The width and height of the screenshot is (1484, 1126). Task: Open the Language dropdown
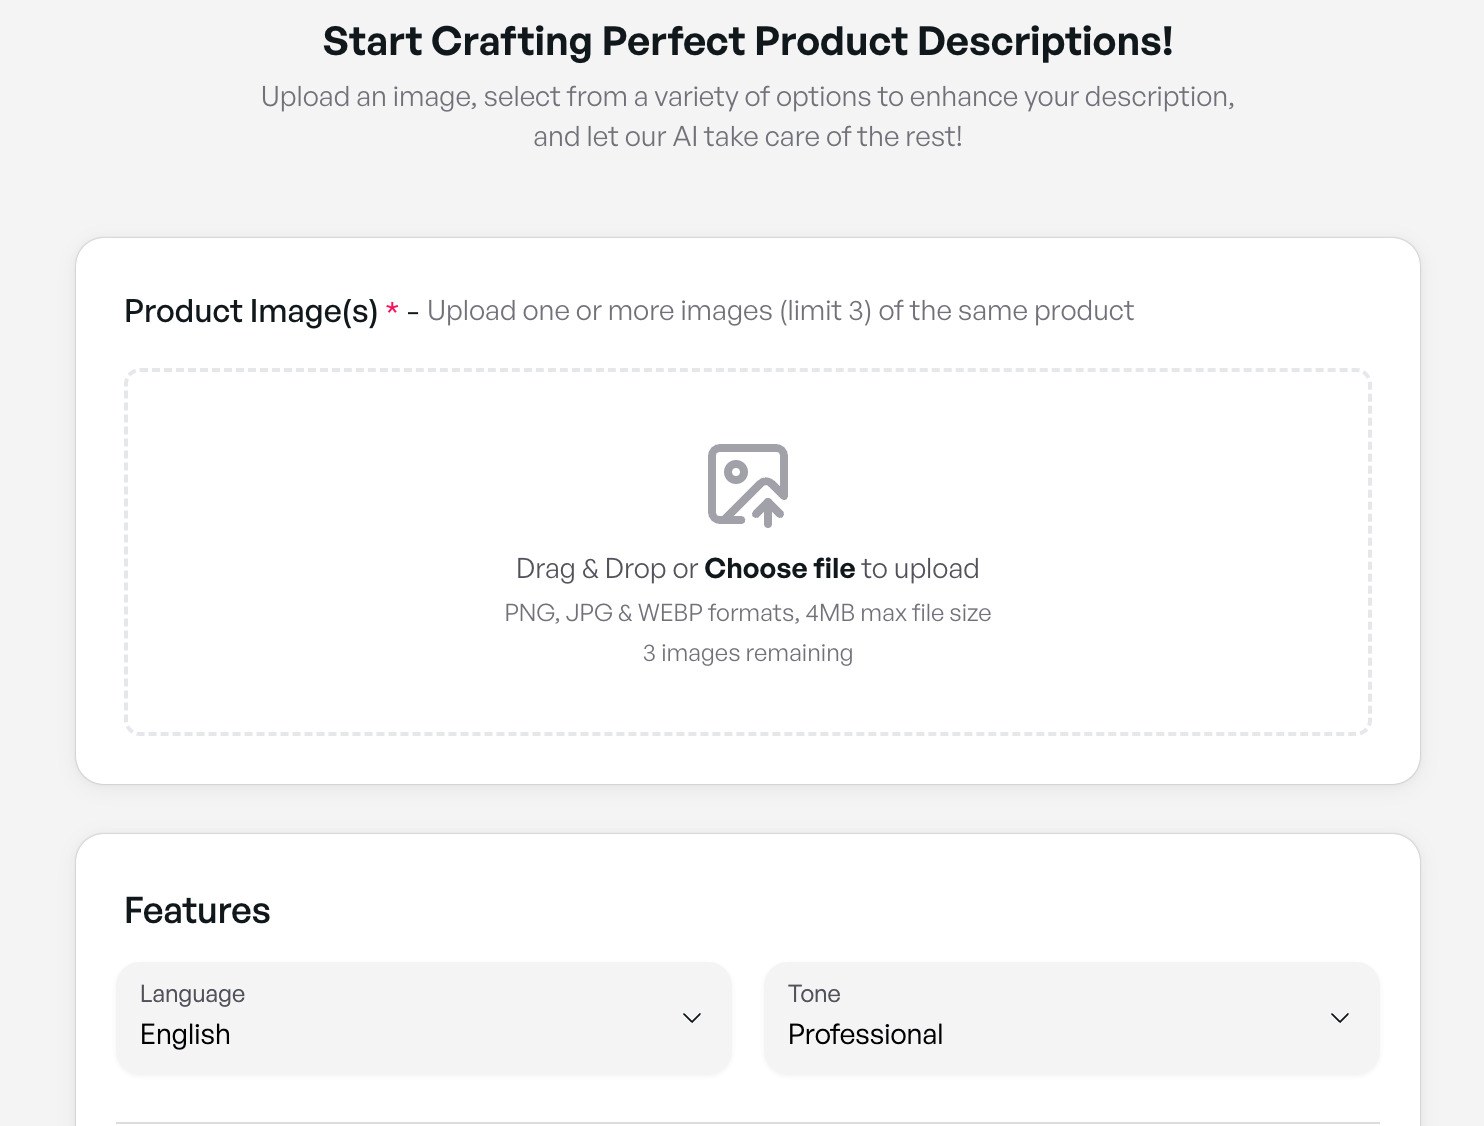(423, 1017)
